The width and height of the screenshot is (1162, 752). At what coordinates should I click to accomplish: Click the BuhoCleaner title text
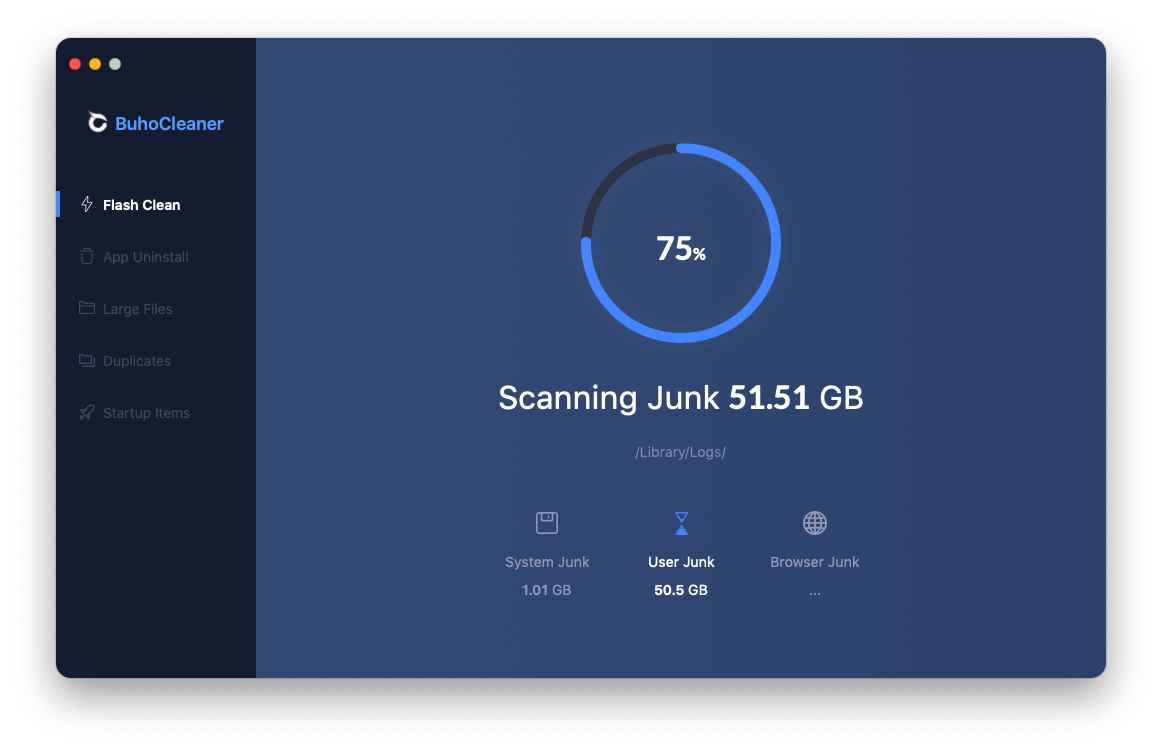pyautogui.click(x=169, y=123)
